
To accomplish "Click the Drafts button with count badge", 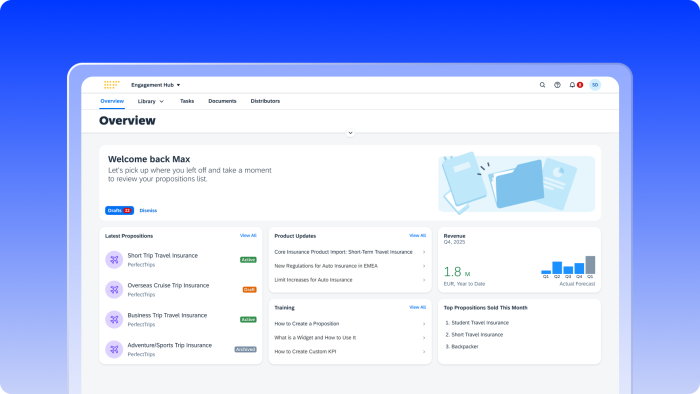I will pos(119,210).
